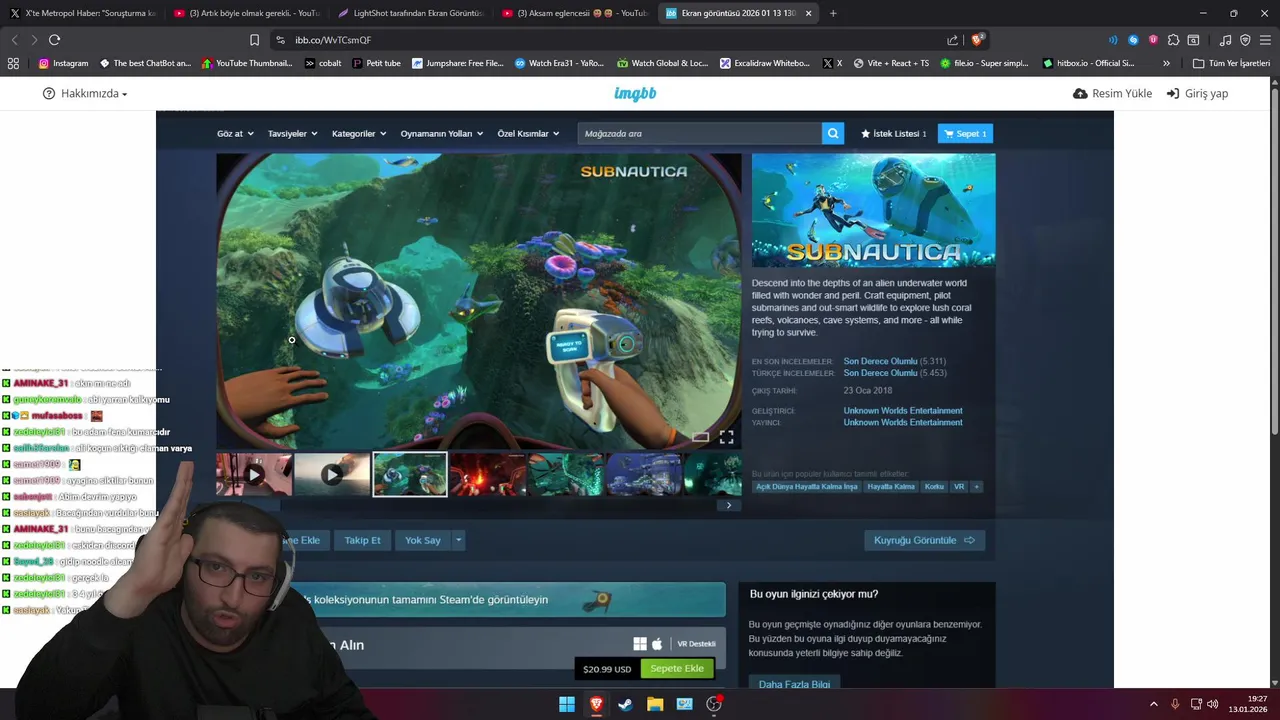
Task: Click the blue sound-wave extension icon
Action: (x=1113, y=40)
